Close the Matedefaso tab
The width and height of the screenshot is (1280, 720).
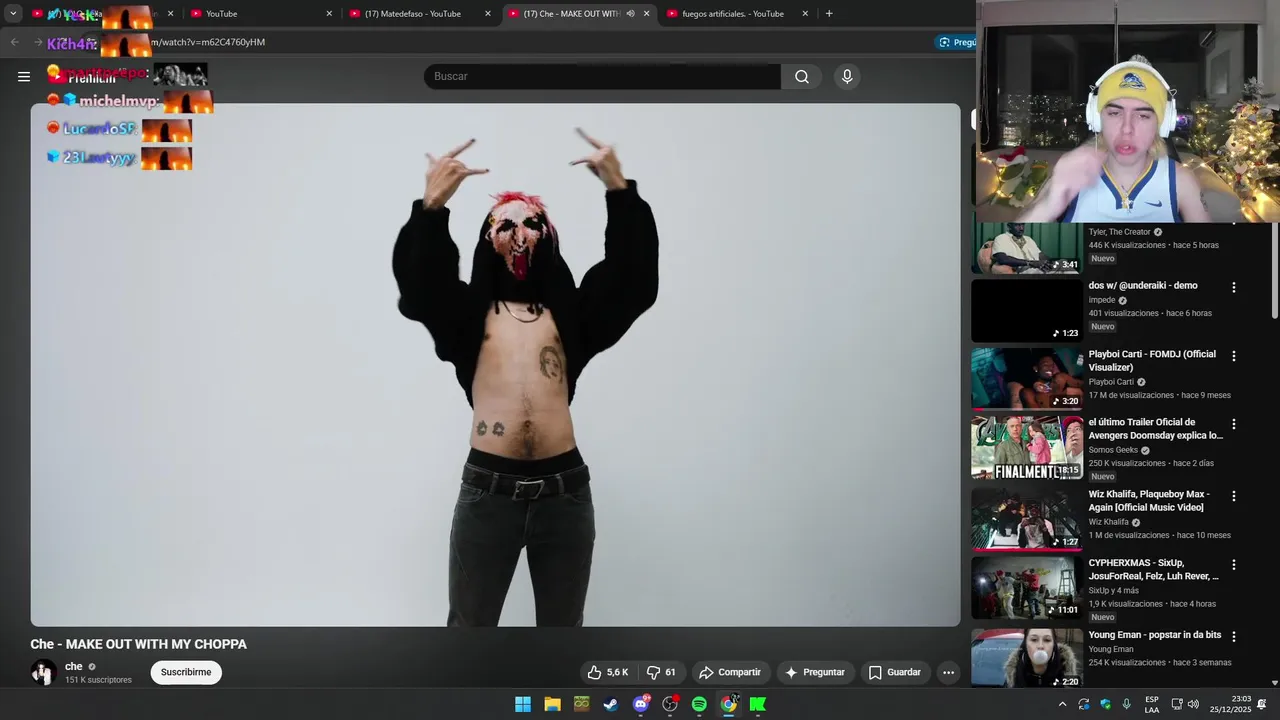click(x=488, y=14)
